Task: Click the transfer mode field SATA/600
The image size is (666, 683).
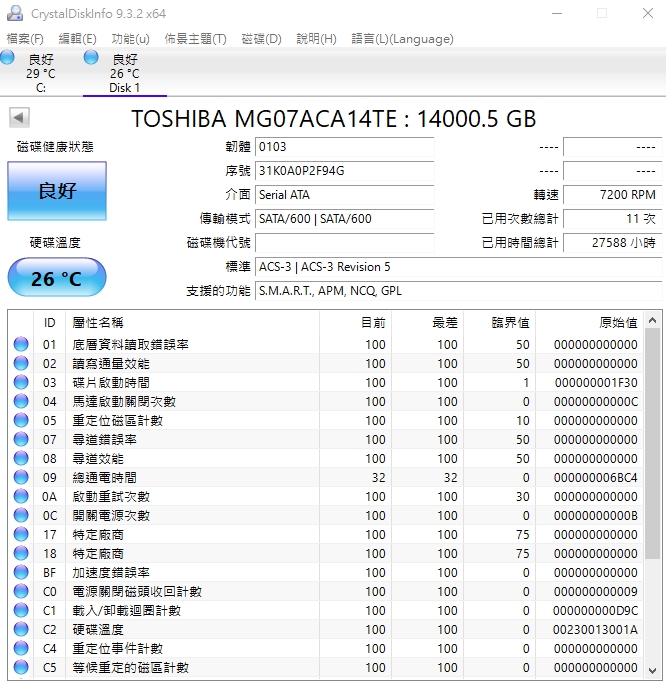Action: [x=345, y=219]
